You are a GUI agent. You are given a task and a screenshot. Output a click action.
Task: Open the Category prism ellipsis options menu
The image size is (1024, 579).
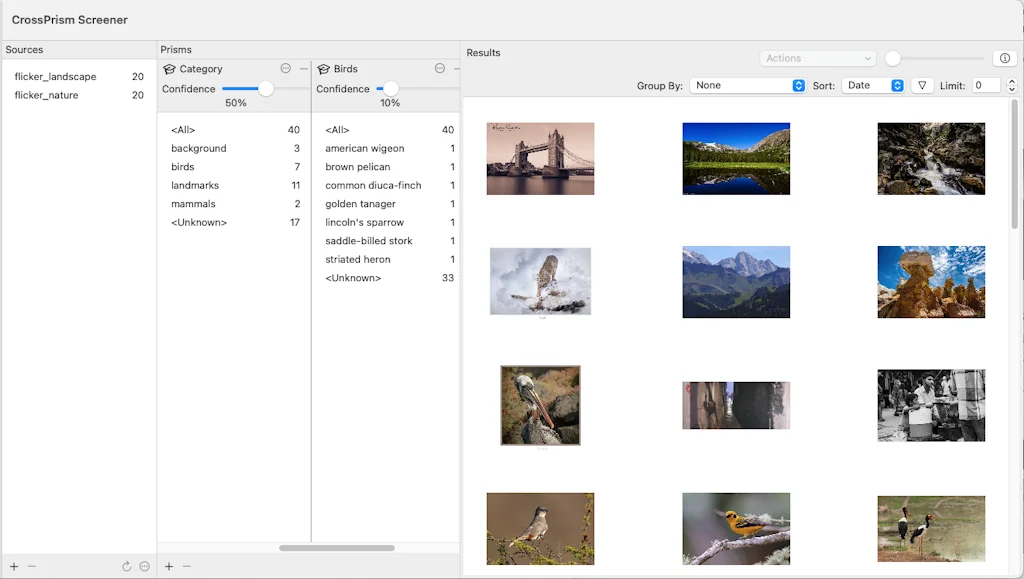tap(284, 68)
